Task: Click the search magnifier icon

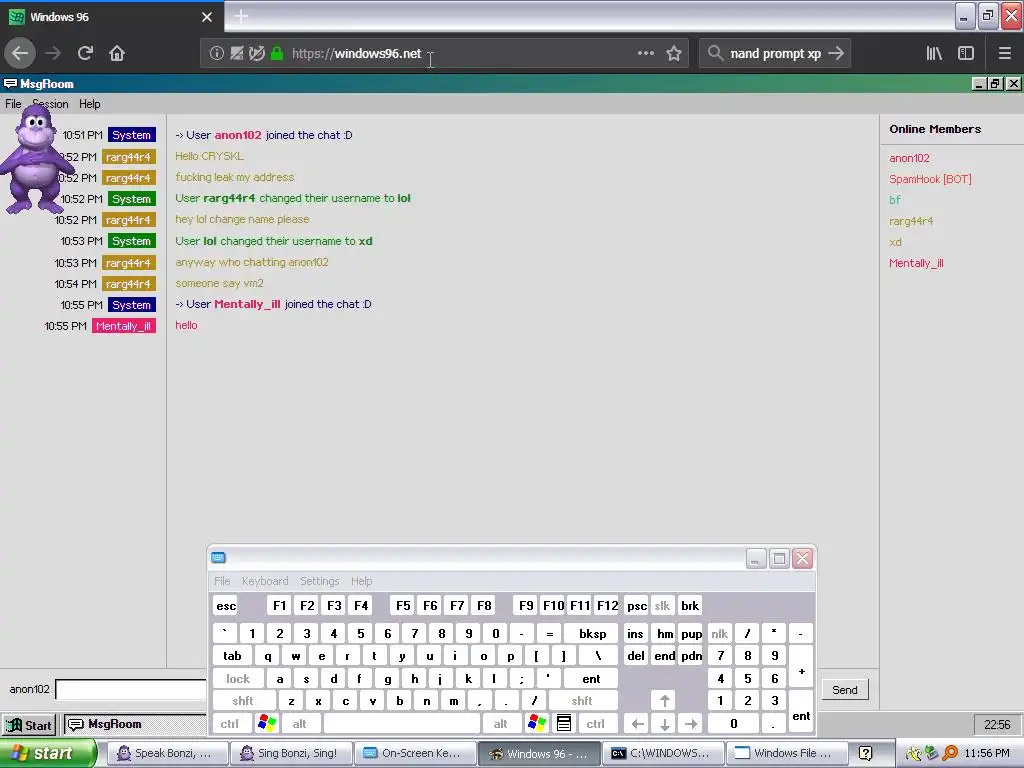Action: point(715,53)
